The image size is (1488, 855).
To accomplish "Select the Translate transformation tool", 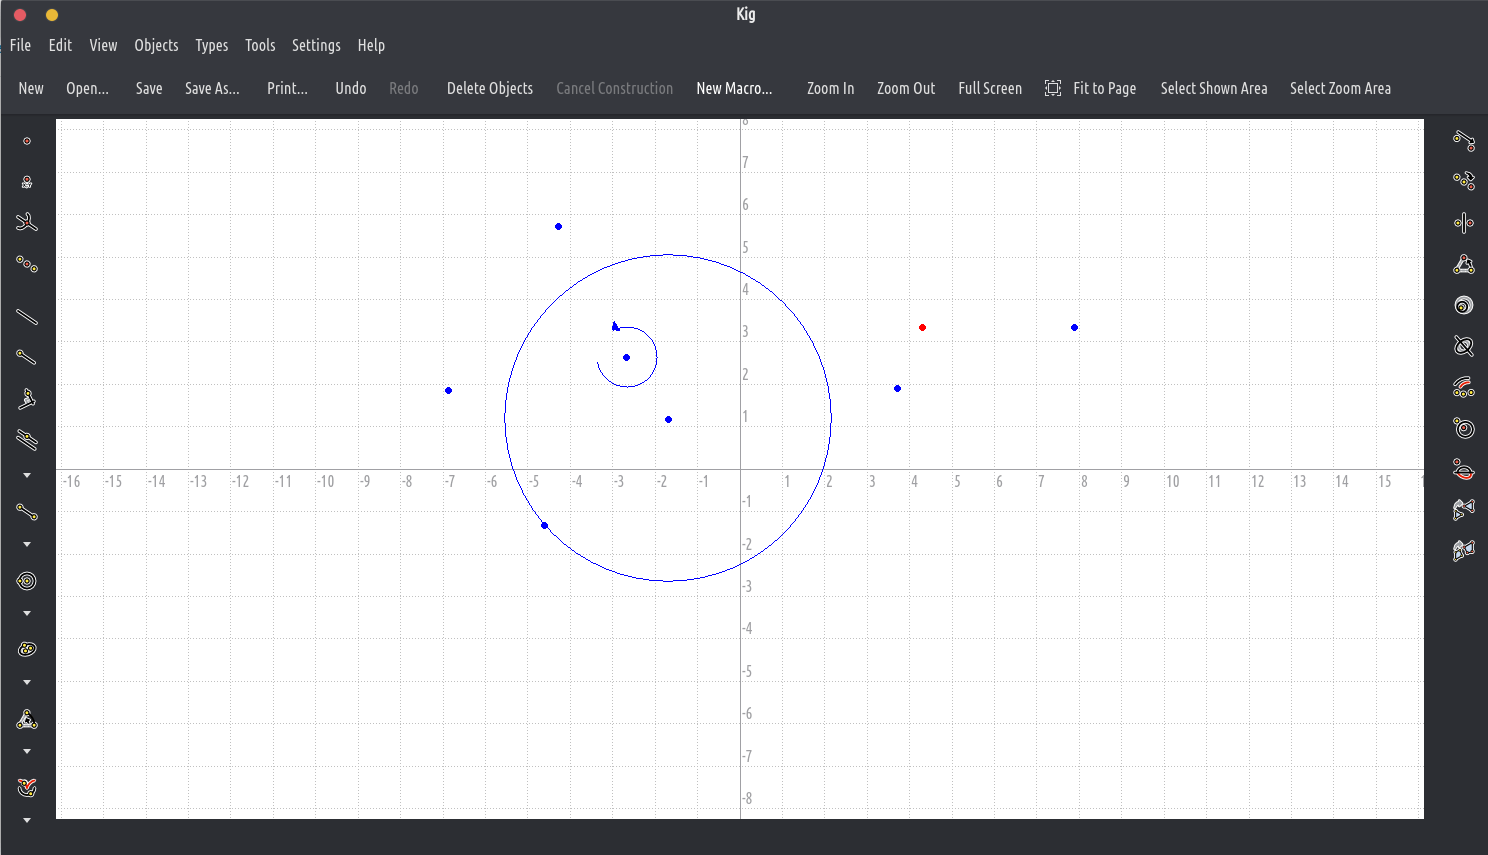I will click(1464, 141).
